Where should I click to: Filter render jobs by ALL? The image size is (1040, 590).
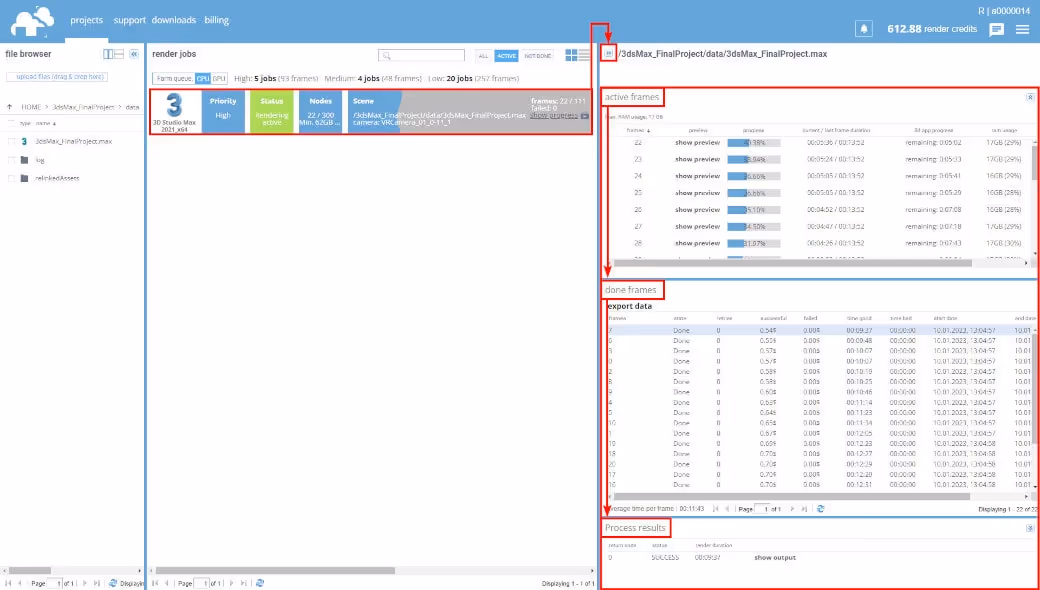click(483, 56)
